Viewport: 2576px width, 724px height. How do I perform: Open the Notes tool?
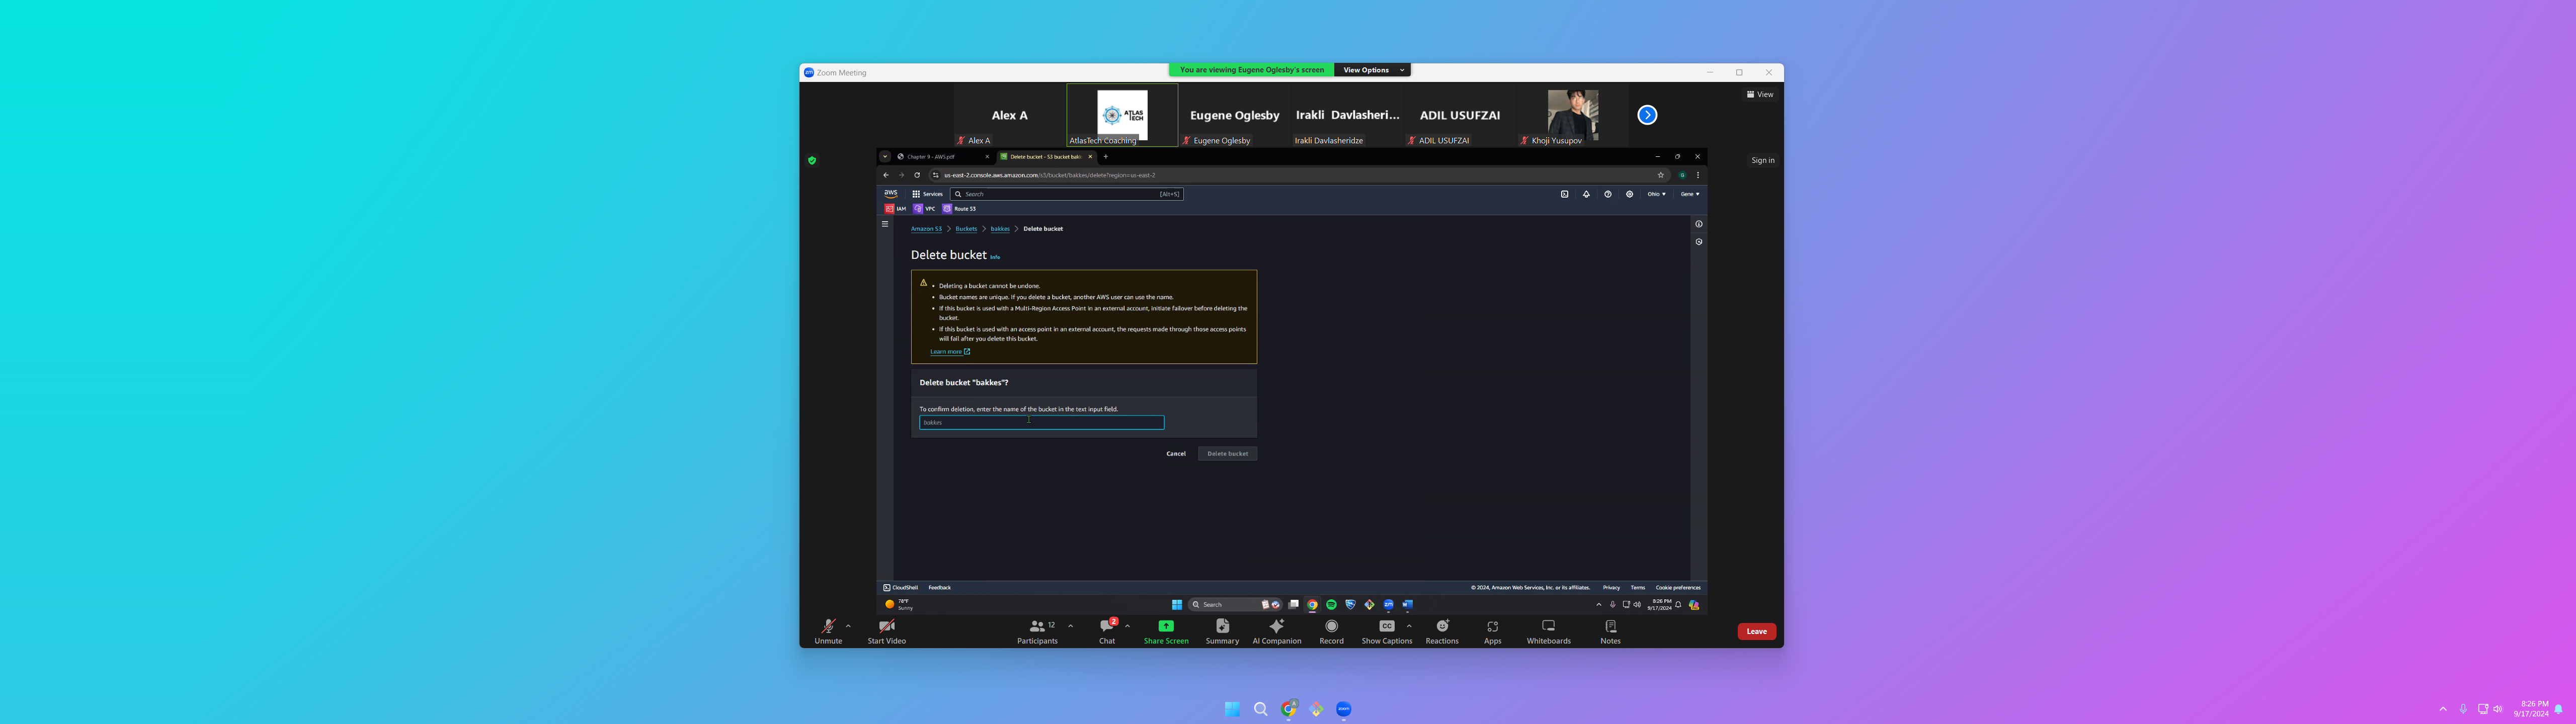tap(1610, 627)
